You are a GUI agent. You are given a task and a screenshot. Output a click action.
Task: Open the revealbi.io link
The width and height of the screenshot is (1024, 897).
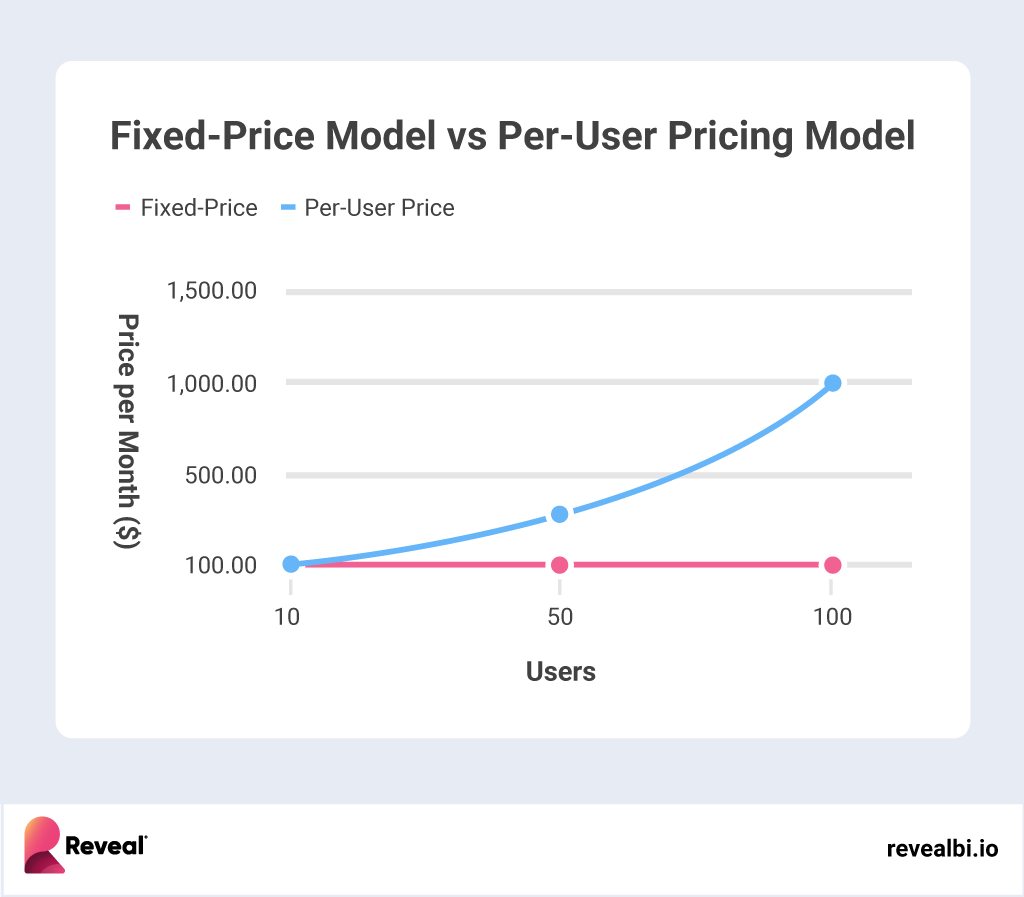coord(942,849)
